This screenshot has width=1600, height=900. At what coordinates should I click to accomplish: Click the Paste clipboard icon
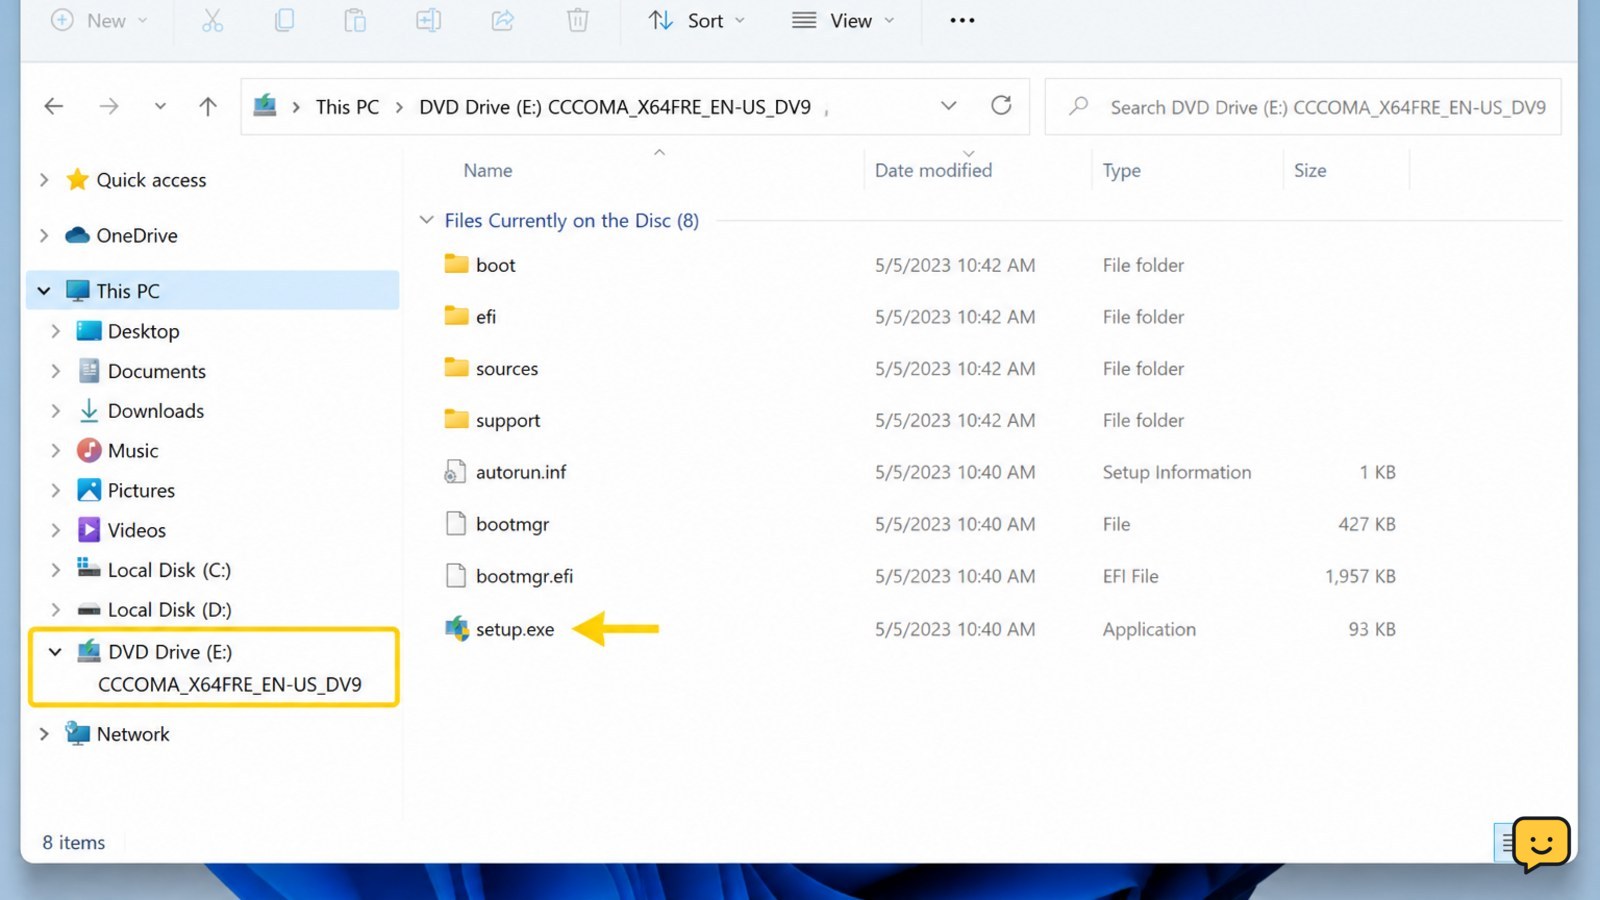pos(355,20)
